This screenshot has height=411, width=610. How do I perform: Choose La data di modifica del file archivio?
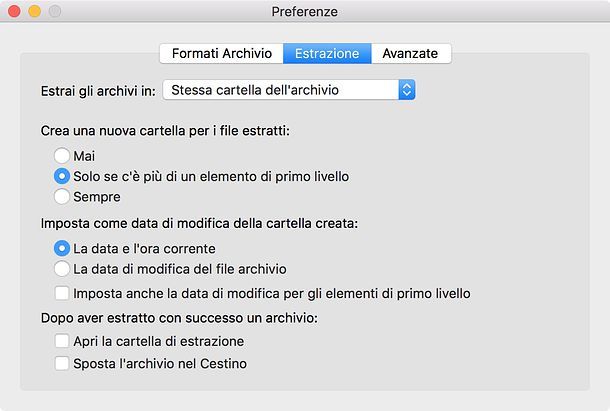[x=62, y=268]
